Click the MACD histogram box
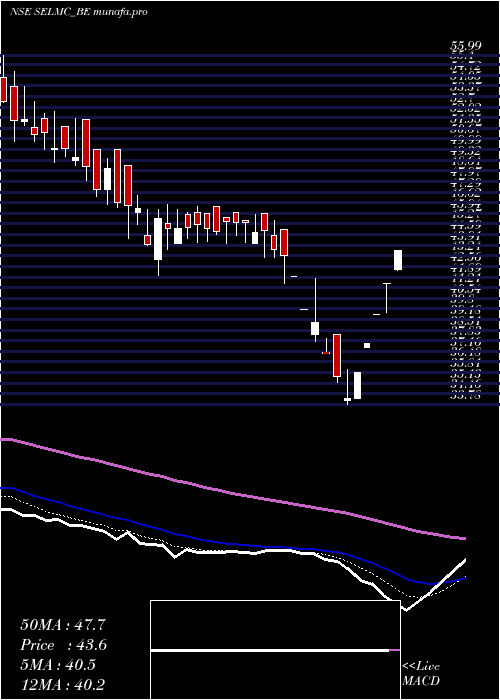 [x=275, y=650]
